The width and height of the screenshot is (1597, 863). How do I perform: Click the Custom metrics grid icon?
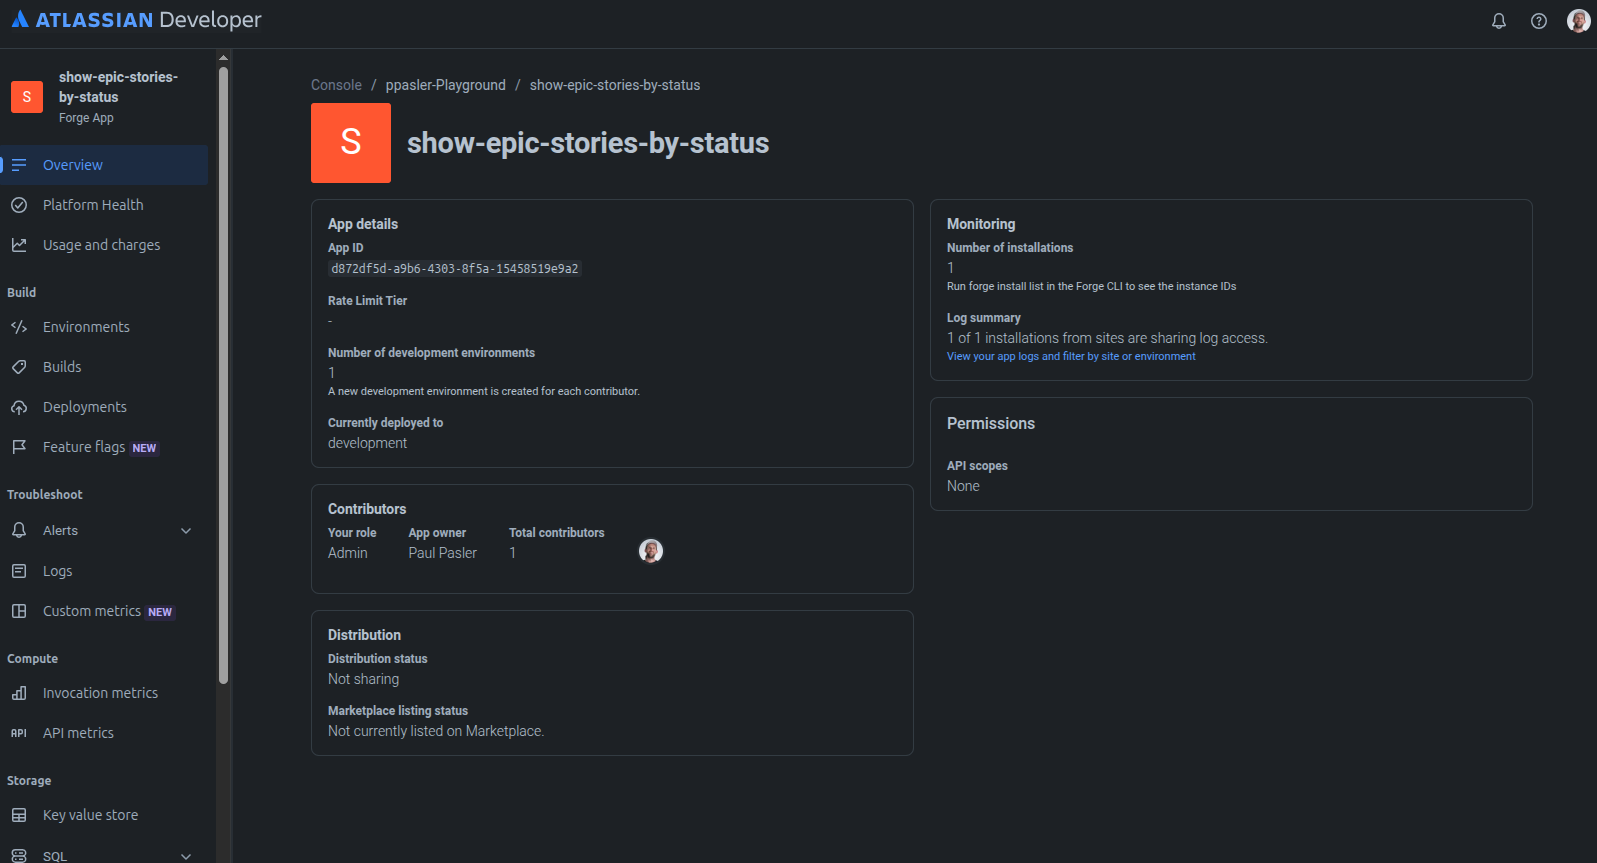pyautogui.click(x=19, y=611)
